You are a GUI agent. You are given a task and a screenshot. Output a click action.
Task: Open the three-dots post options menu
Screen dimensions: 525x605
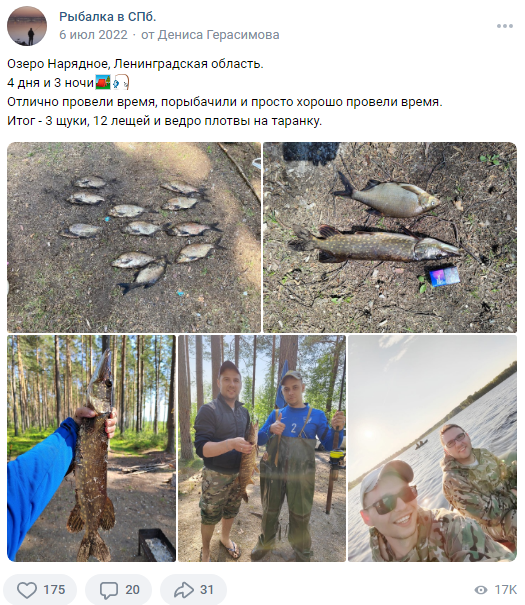point(505,26)
